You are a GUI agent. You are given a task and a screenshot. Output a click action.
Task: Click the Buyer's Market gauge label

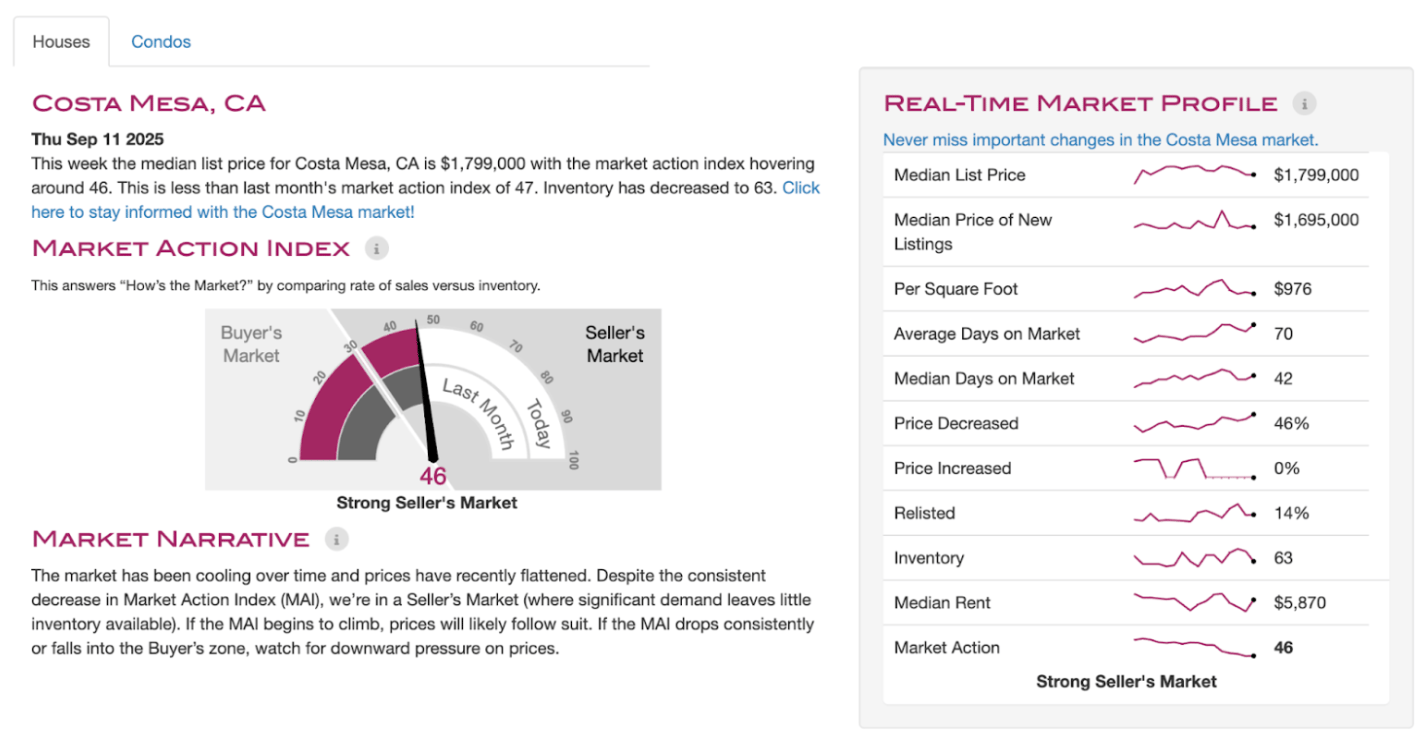[251, 344]
